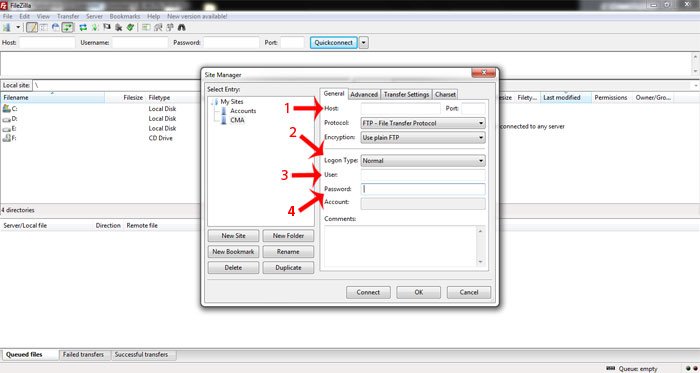This screenshot has height=373, width=700.
Task: Click the process queue toolbar icon
Action: pyautogui.click(x=95, y=28)
